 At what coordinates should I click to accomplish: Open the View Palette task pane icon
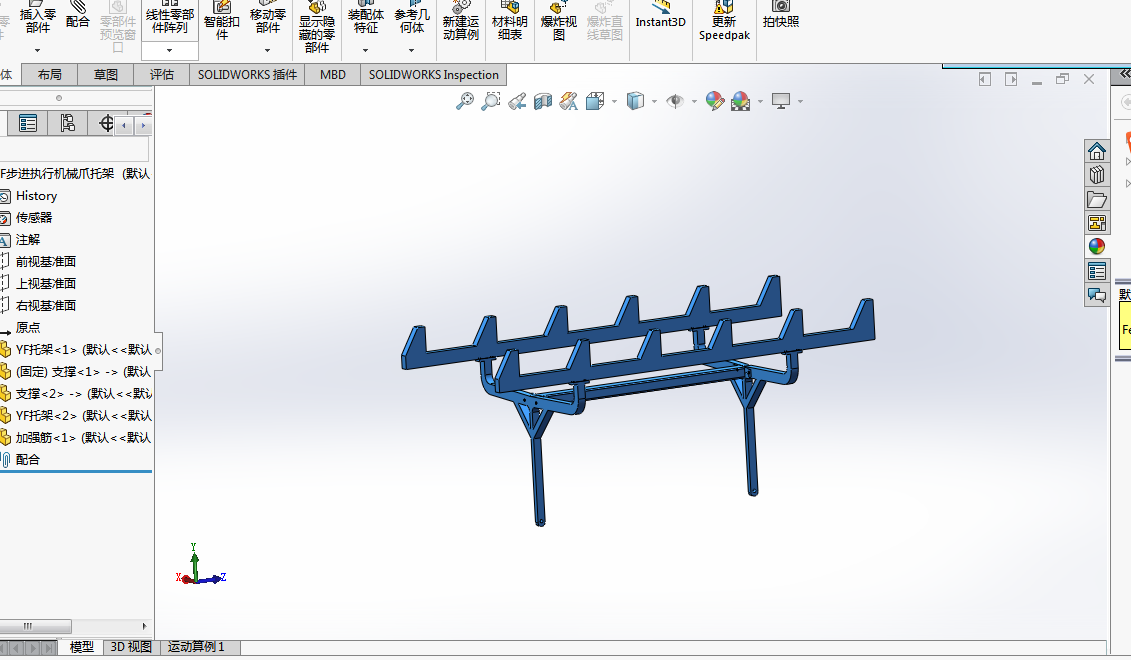[x=1096, y=223]
